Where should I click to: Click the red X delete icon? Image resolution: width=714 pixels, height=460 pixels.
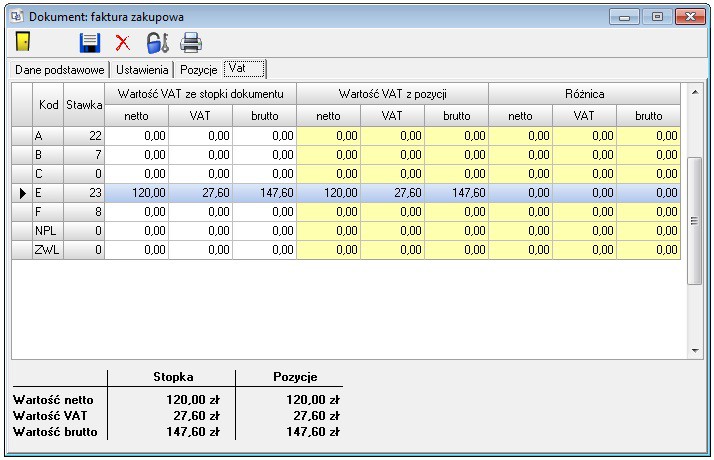tap(122, 43)
